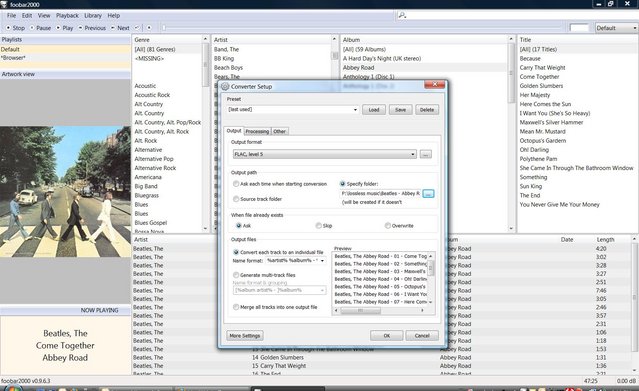
Task: Select Source track folder option
Action: (x=236, y=199)
